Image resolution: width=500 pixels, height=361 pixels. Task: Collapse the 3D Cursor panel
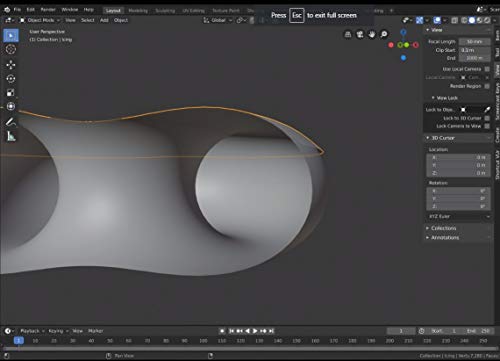(428, 138)
